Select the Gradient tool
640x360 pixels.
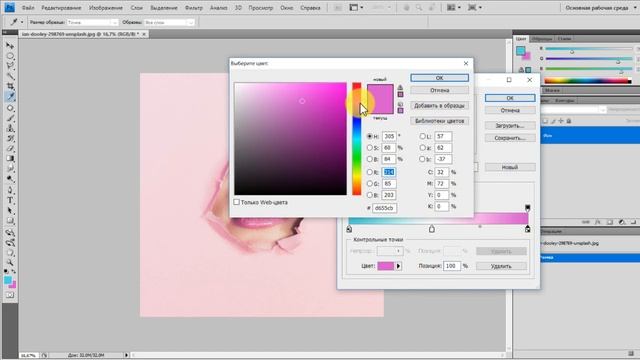pyautogui.click(x=10, y=159)
